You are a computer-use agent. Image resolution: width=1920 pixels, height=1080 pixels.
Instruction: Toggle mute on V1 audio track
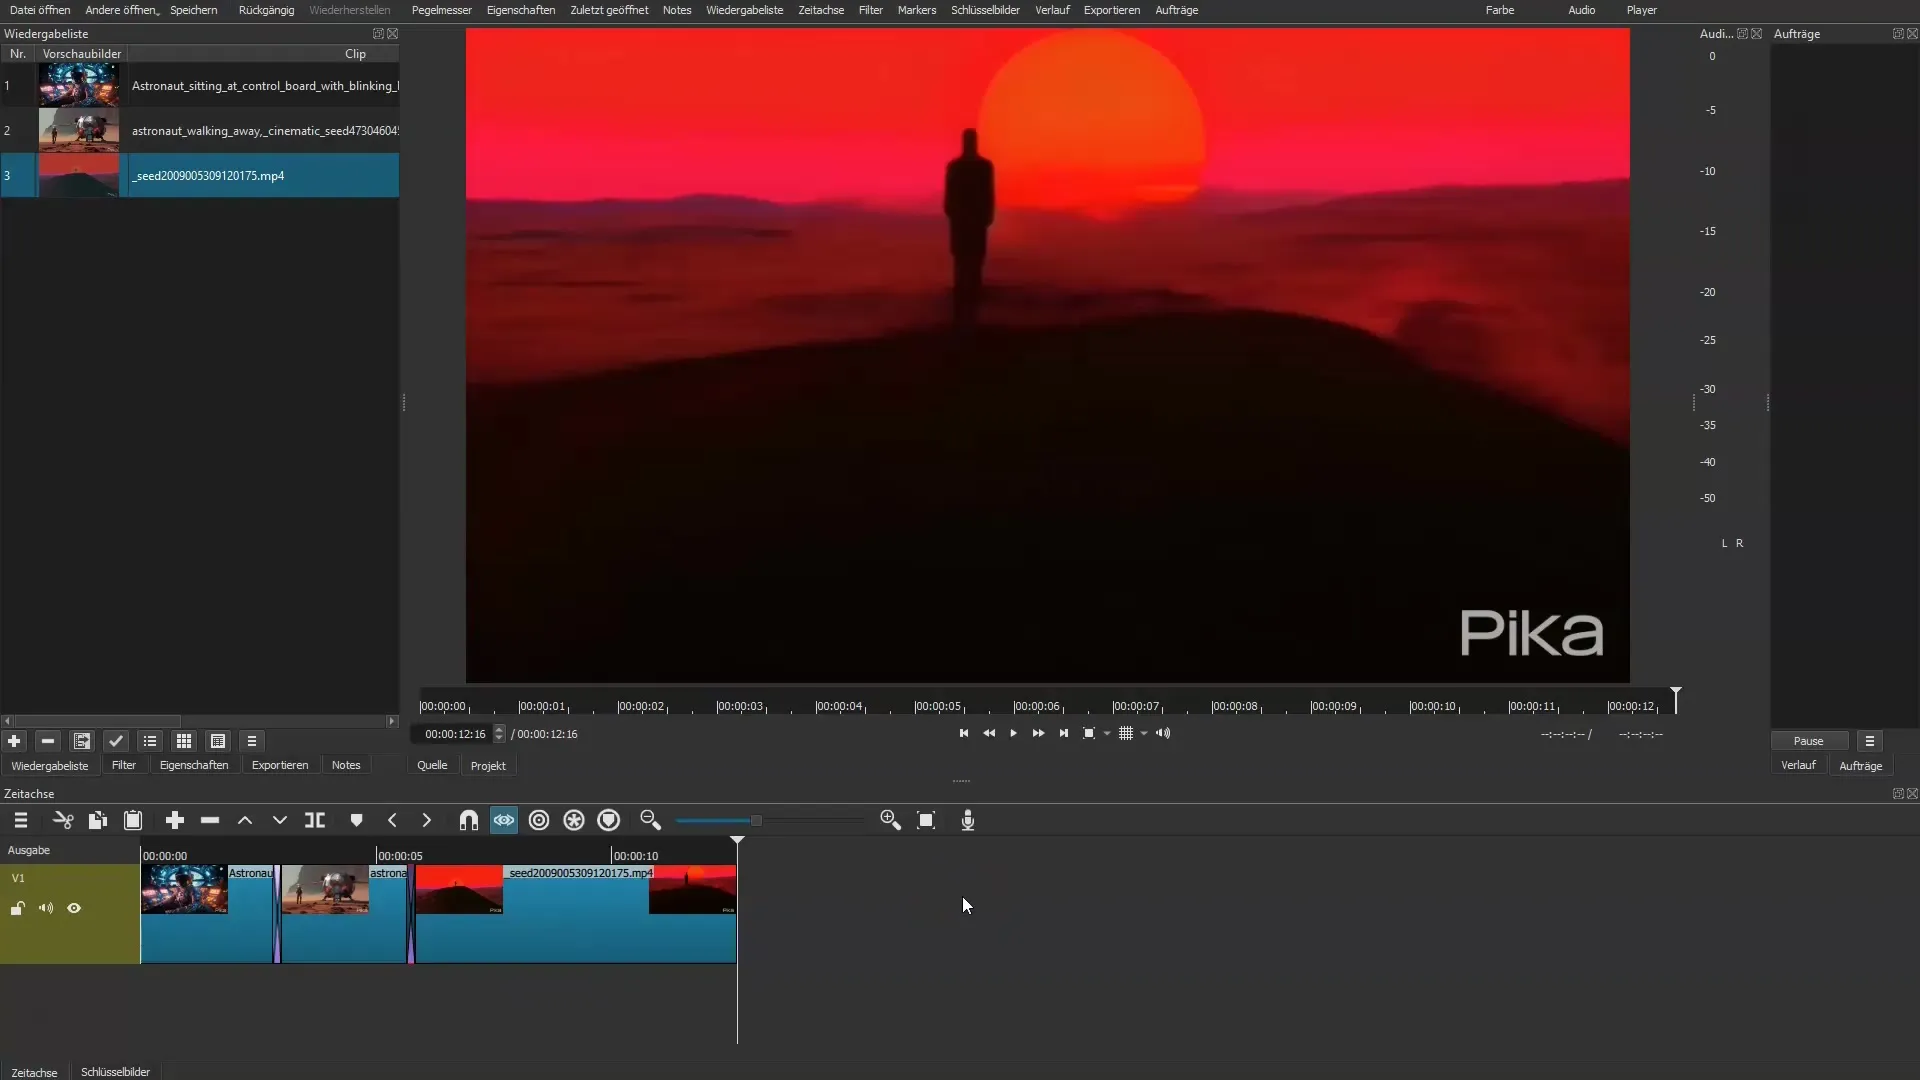pos(46,907)
